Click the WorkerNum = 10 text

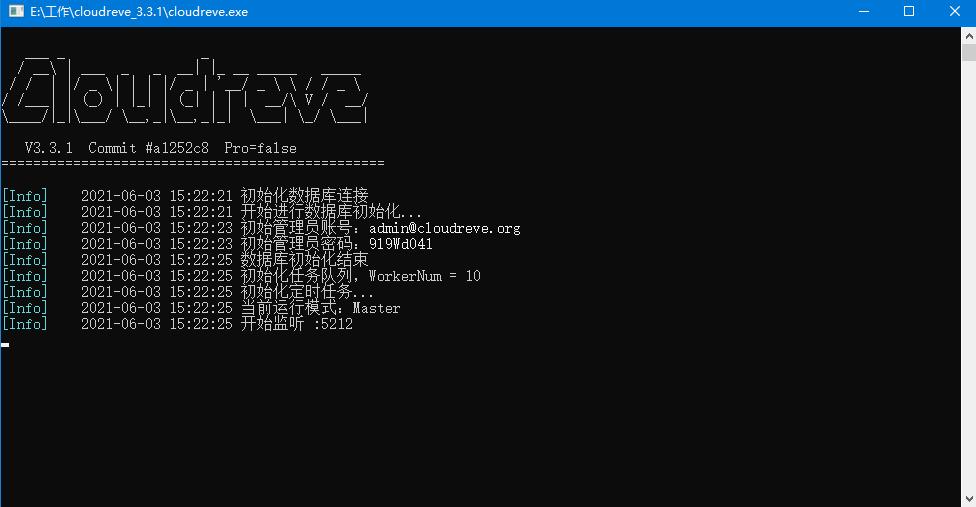tap(425, 276)
